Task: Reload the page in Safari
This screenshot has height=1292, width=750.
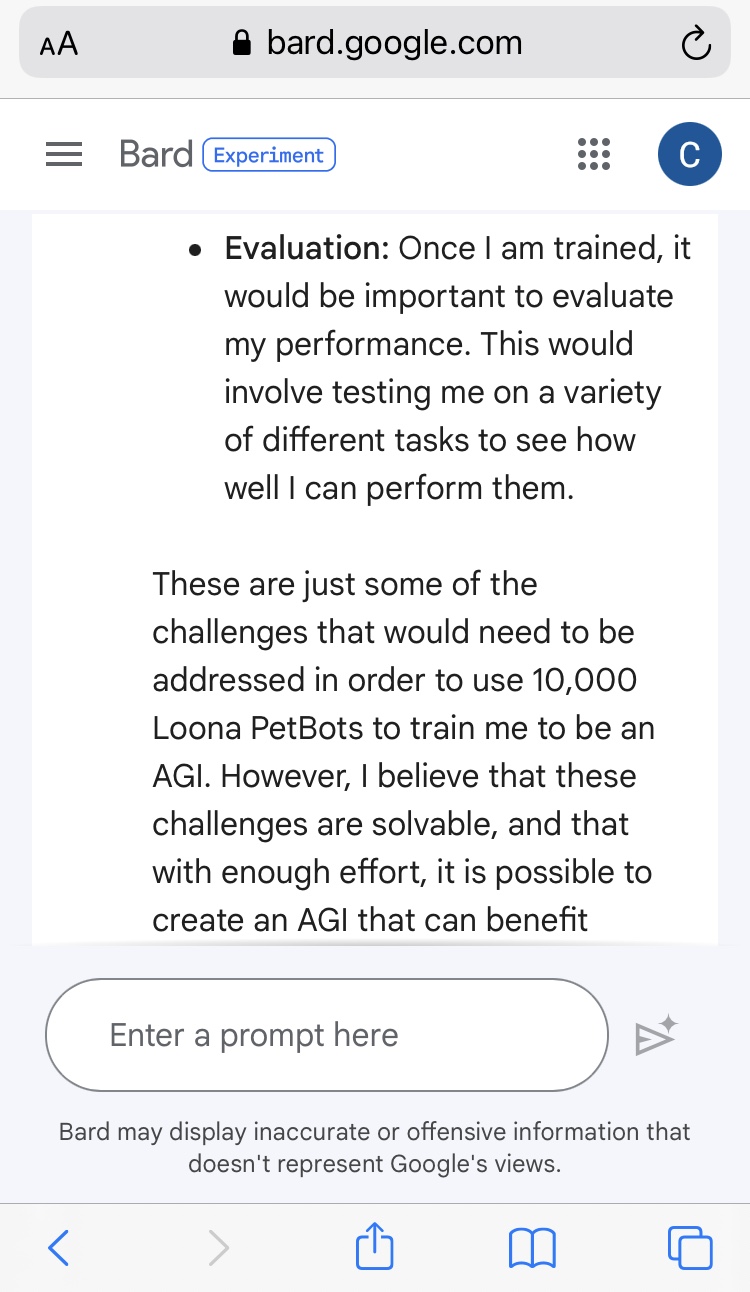Action: 694,44
